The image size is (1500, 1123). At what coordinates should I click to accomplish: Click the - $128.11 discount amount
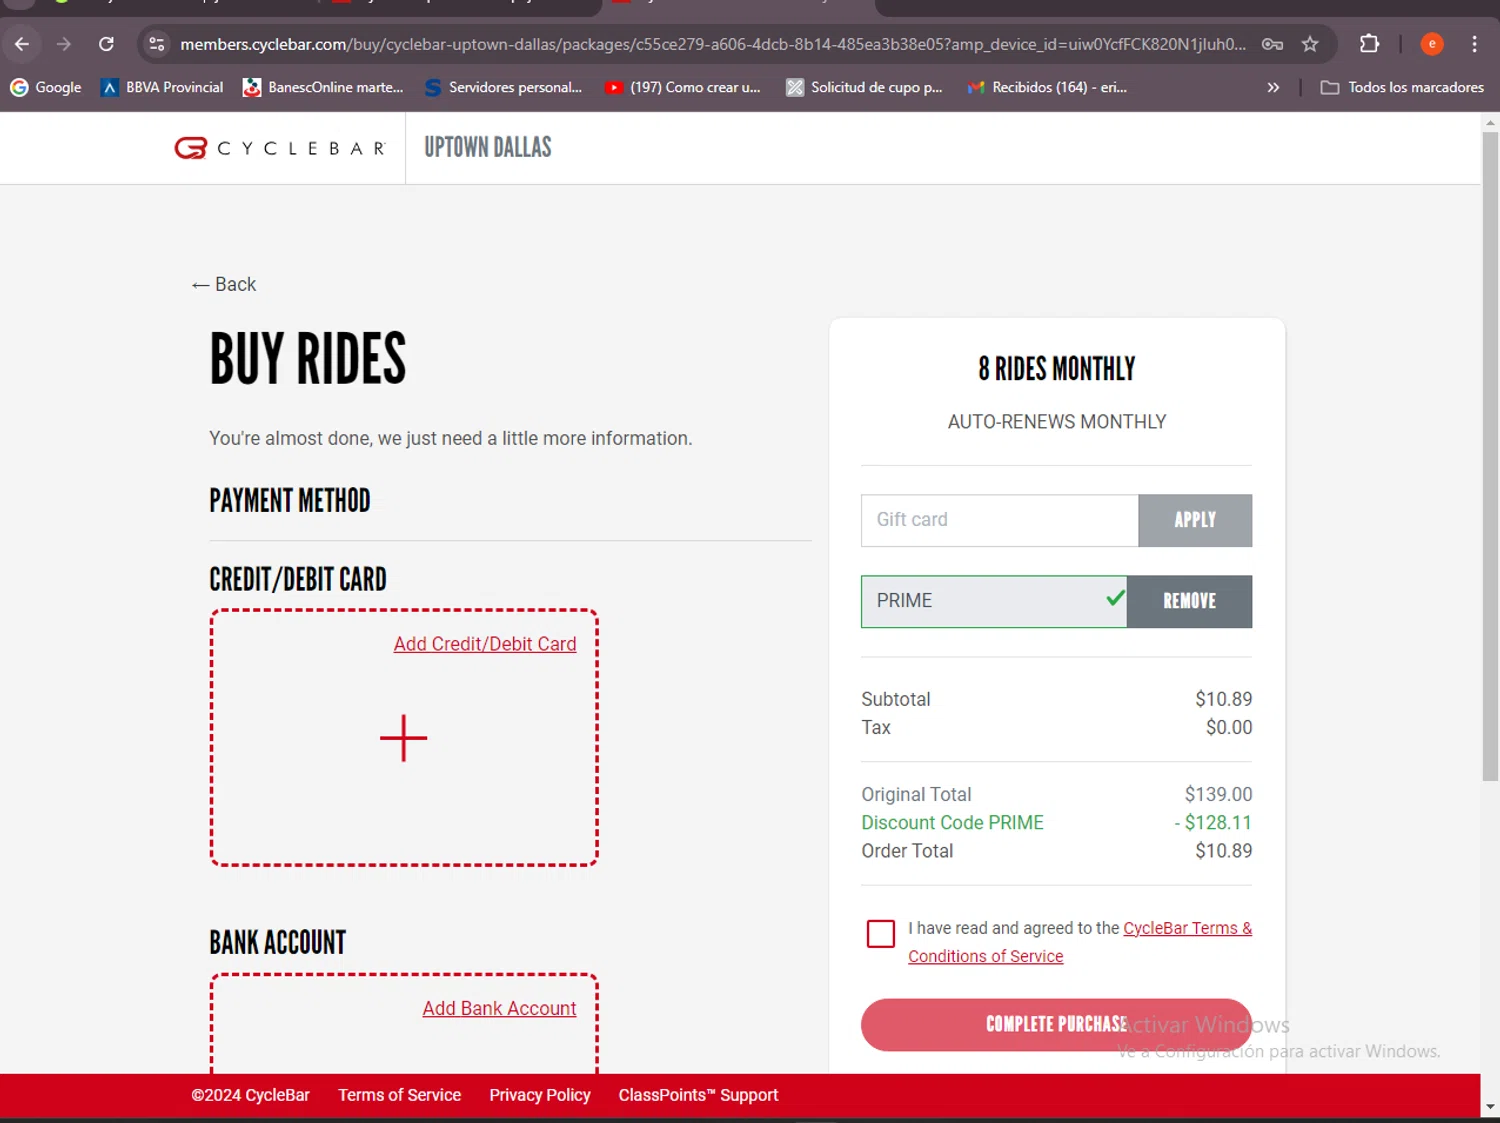(1213, 823)
